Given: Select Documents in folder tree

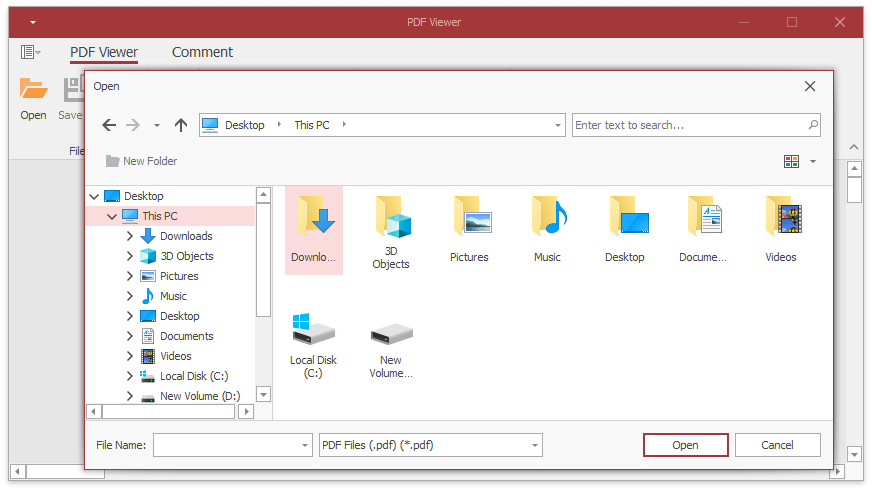Looking at the screenshot, I should [187, 336].
